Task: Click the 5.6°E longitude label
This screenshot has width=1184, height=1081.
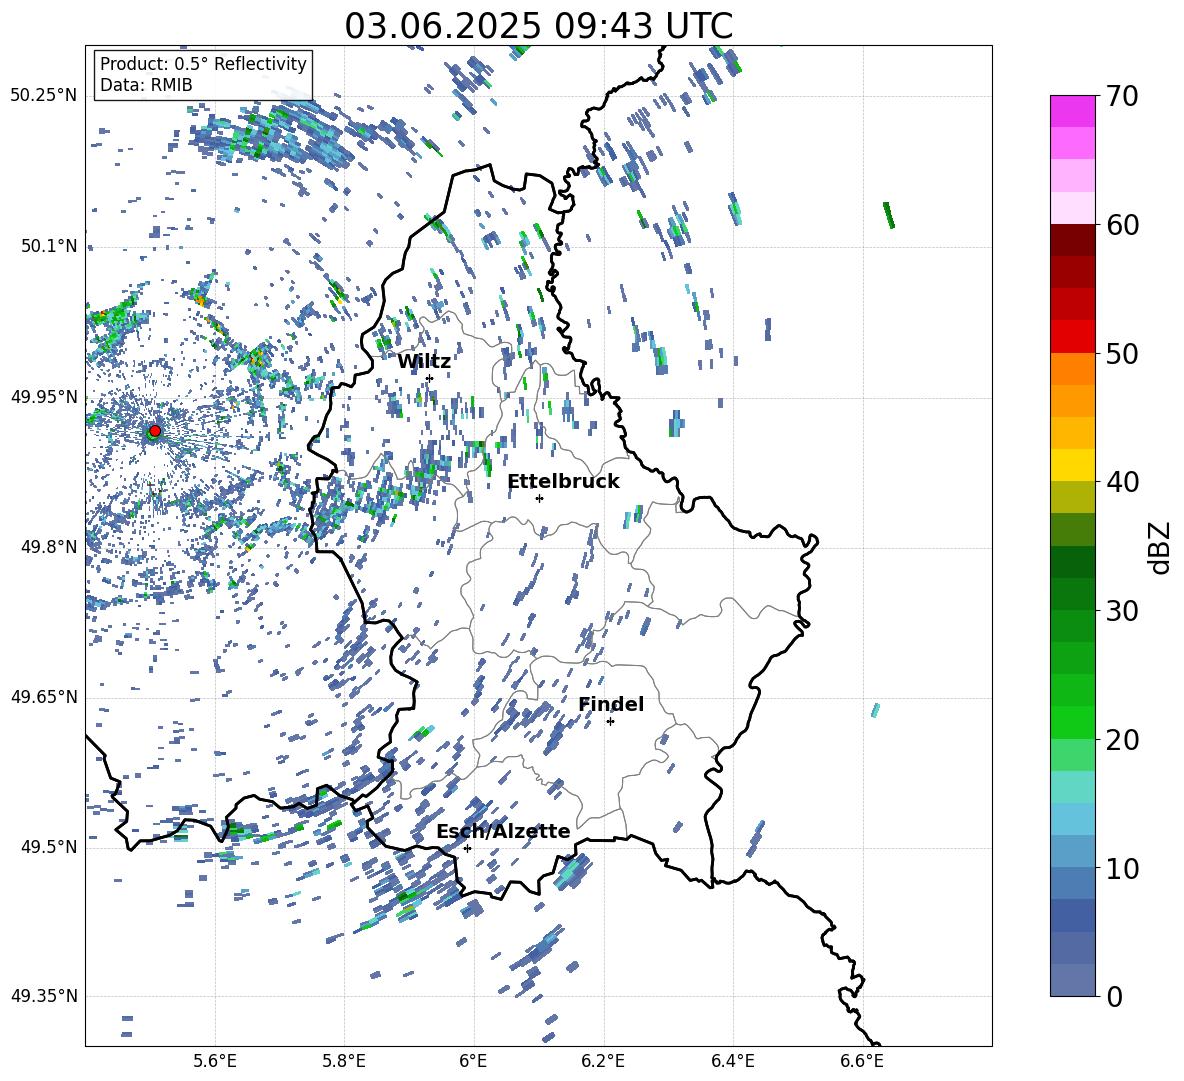Action: [215, 1061]
